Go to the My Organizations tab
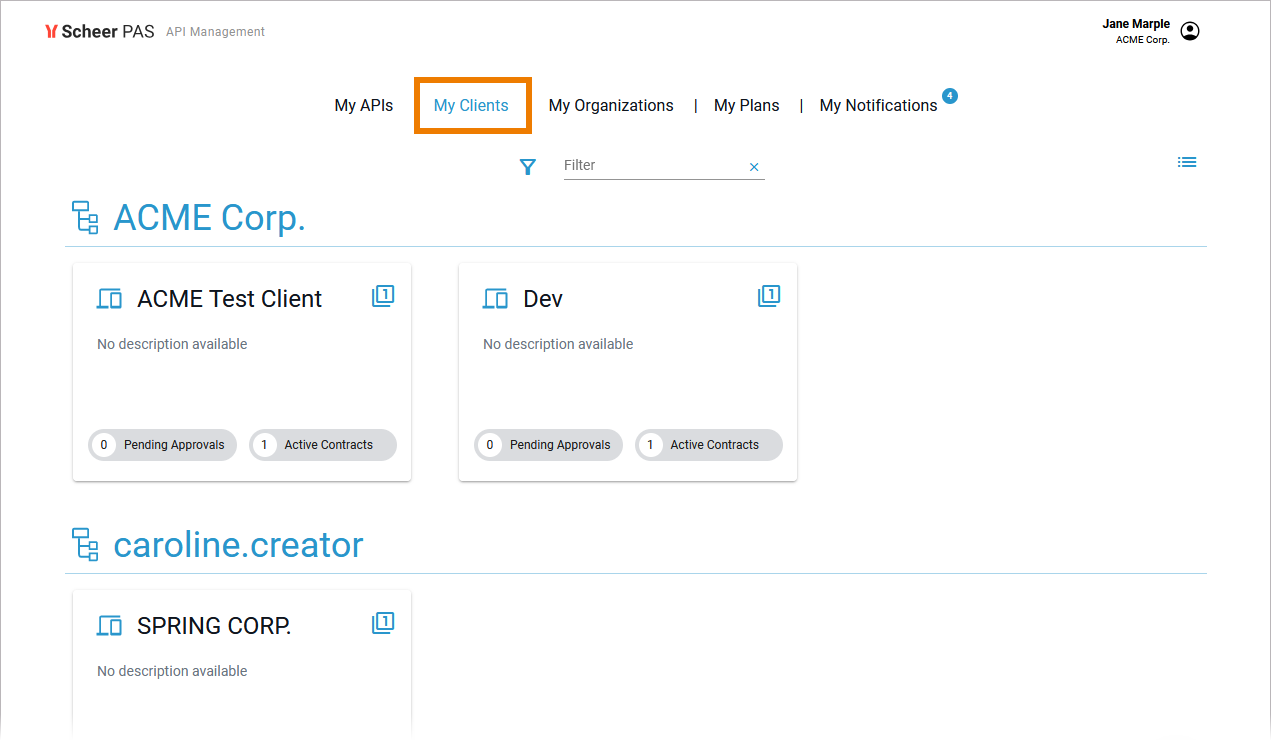This screenshot has width=1271, height=741. coord(611,105)
